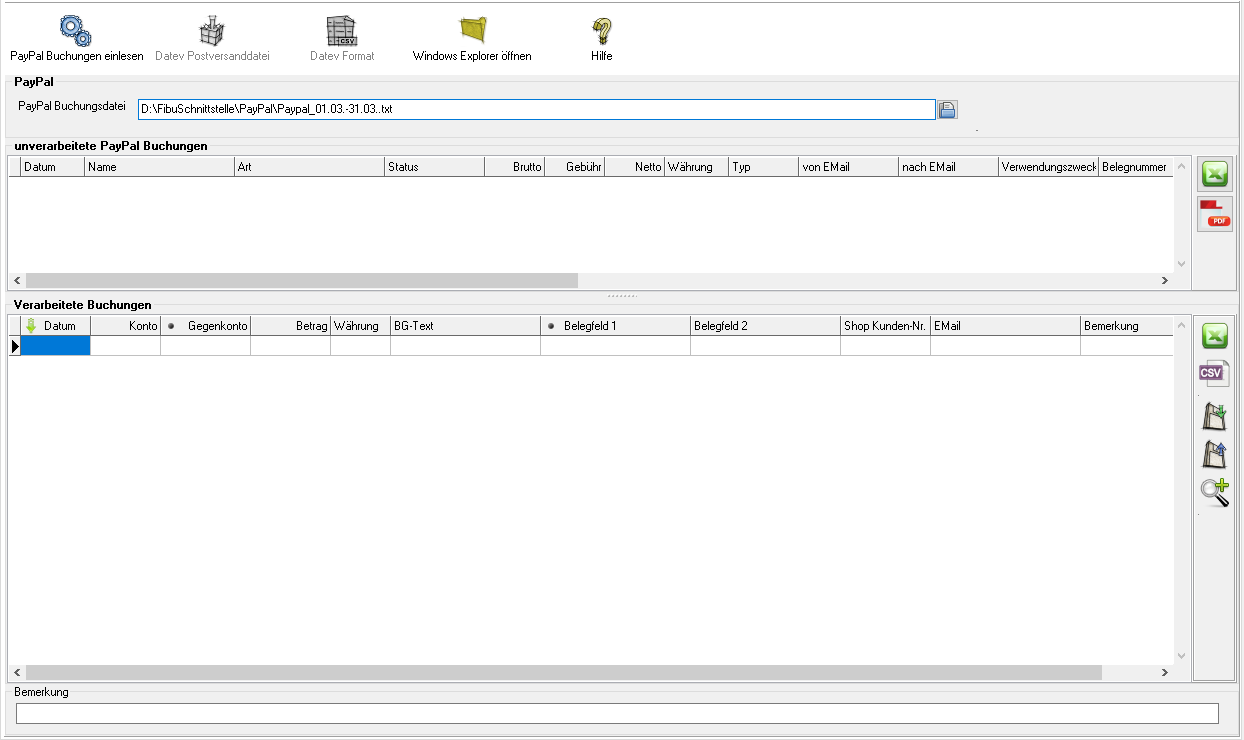Click the selected blue Datum cell
The image size is (1244, 740).
click(x=56, y=346)
